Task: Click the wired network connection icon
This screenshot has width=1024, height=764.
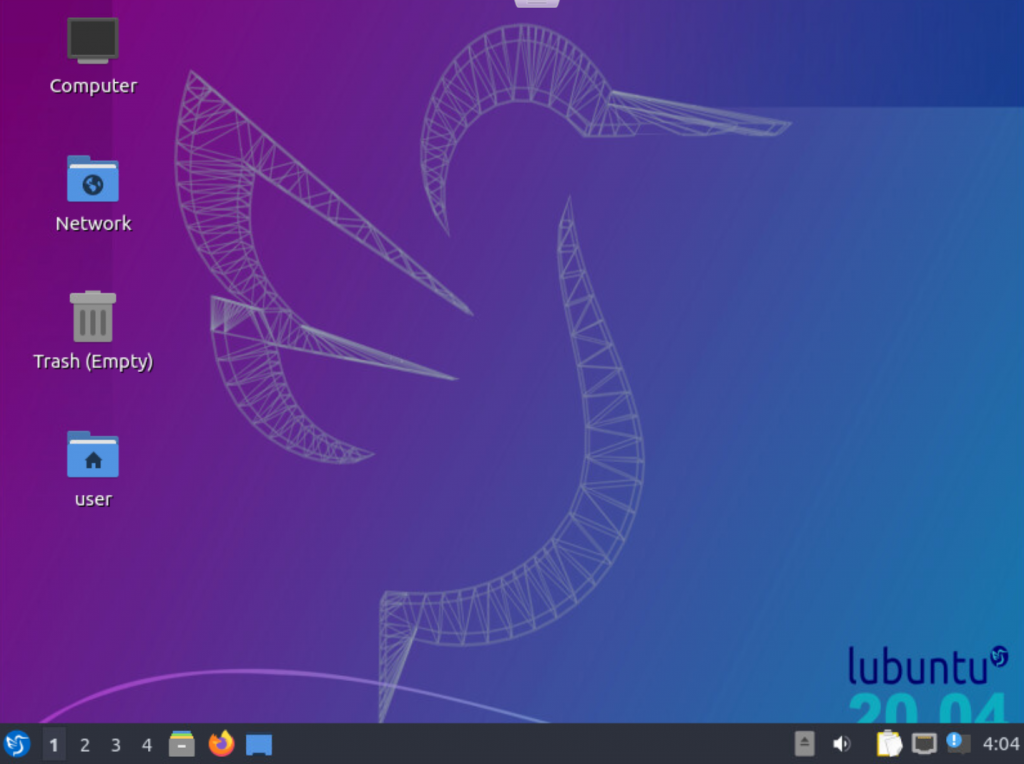Action: pos(925,744)
